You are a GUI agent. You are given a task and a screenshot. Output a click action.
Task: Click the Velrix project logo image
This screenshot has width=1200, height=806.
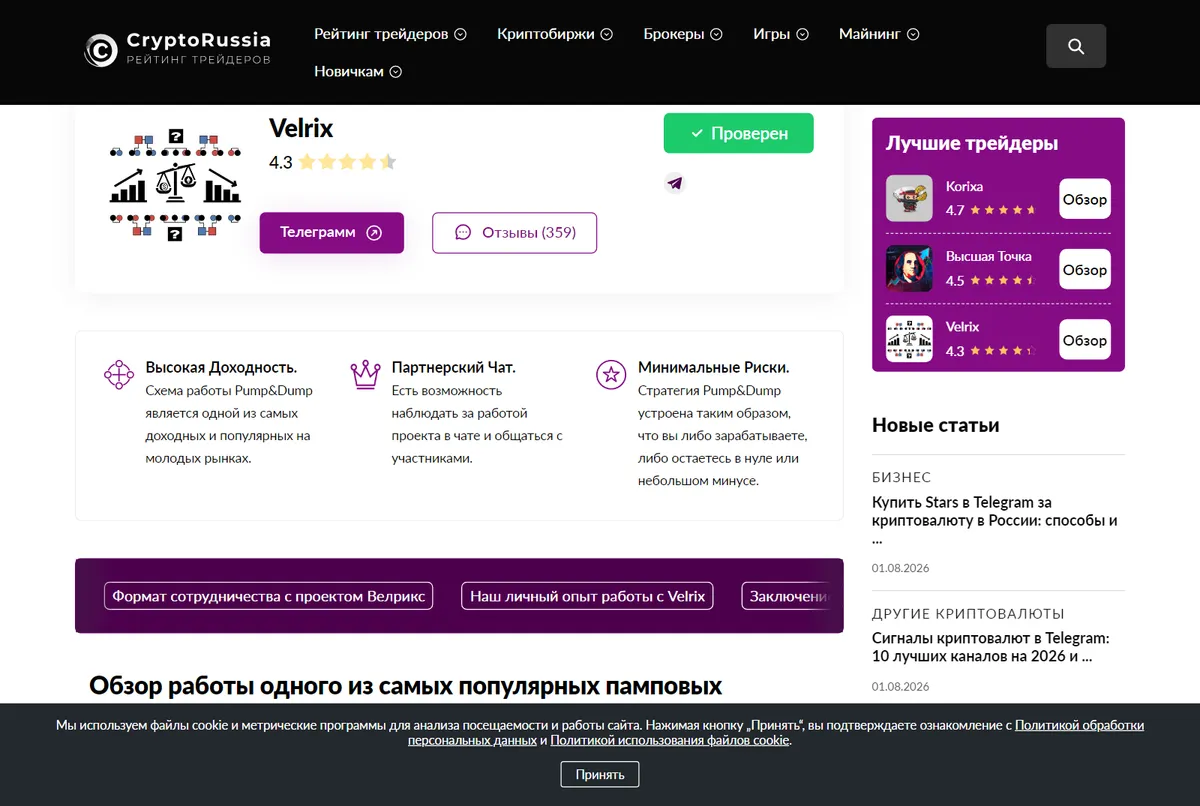pyautogui.click(x=175, y=186)
